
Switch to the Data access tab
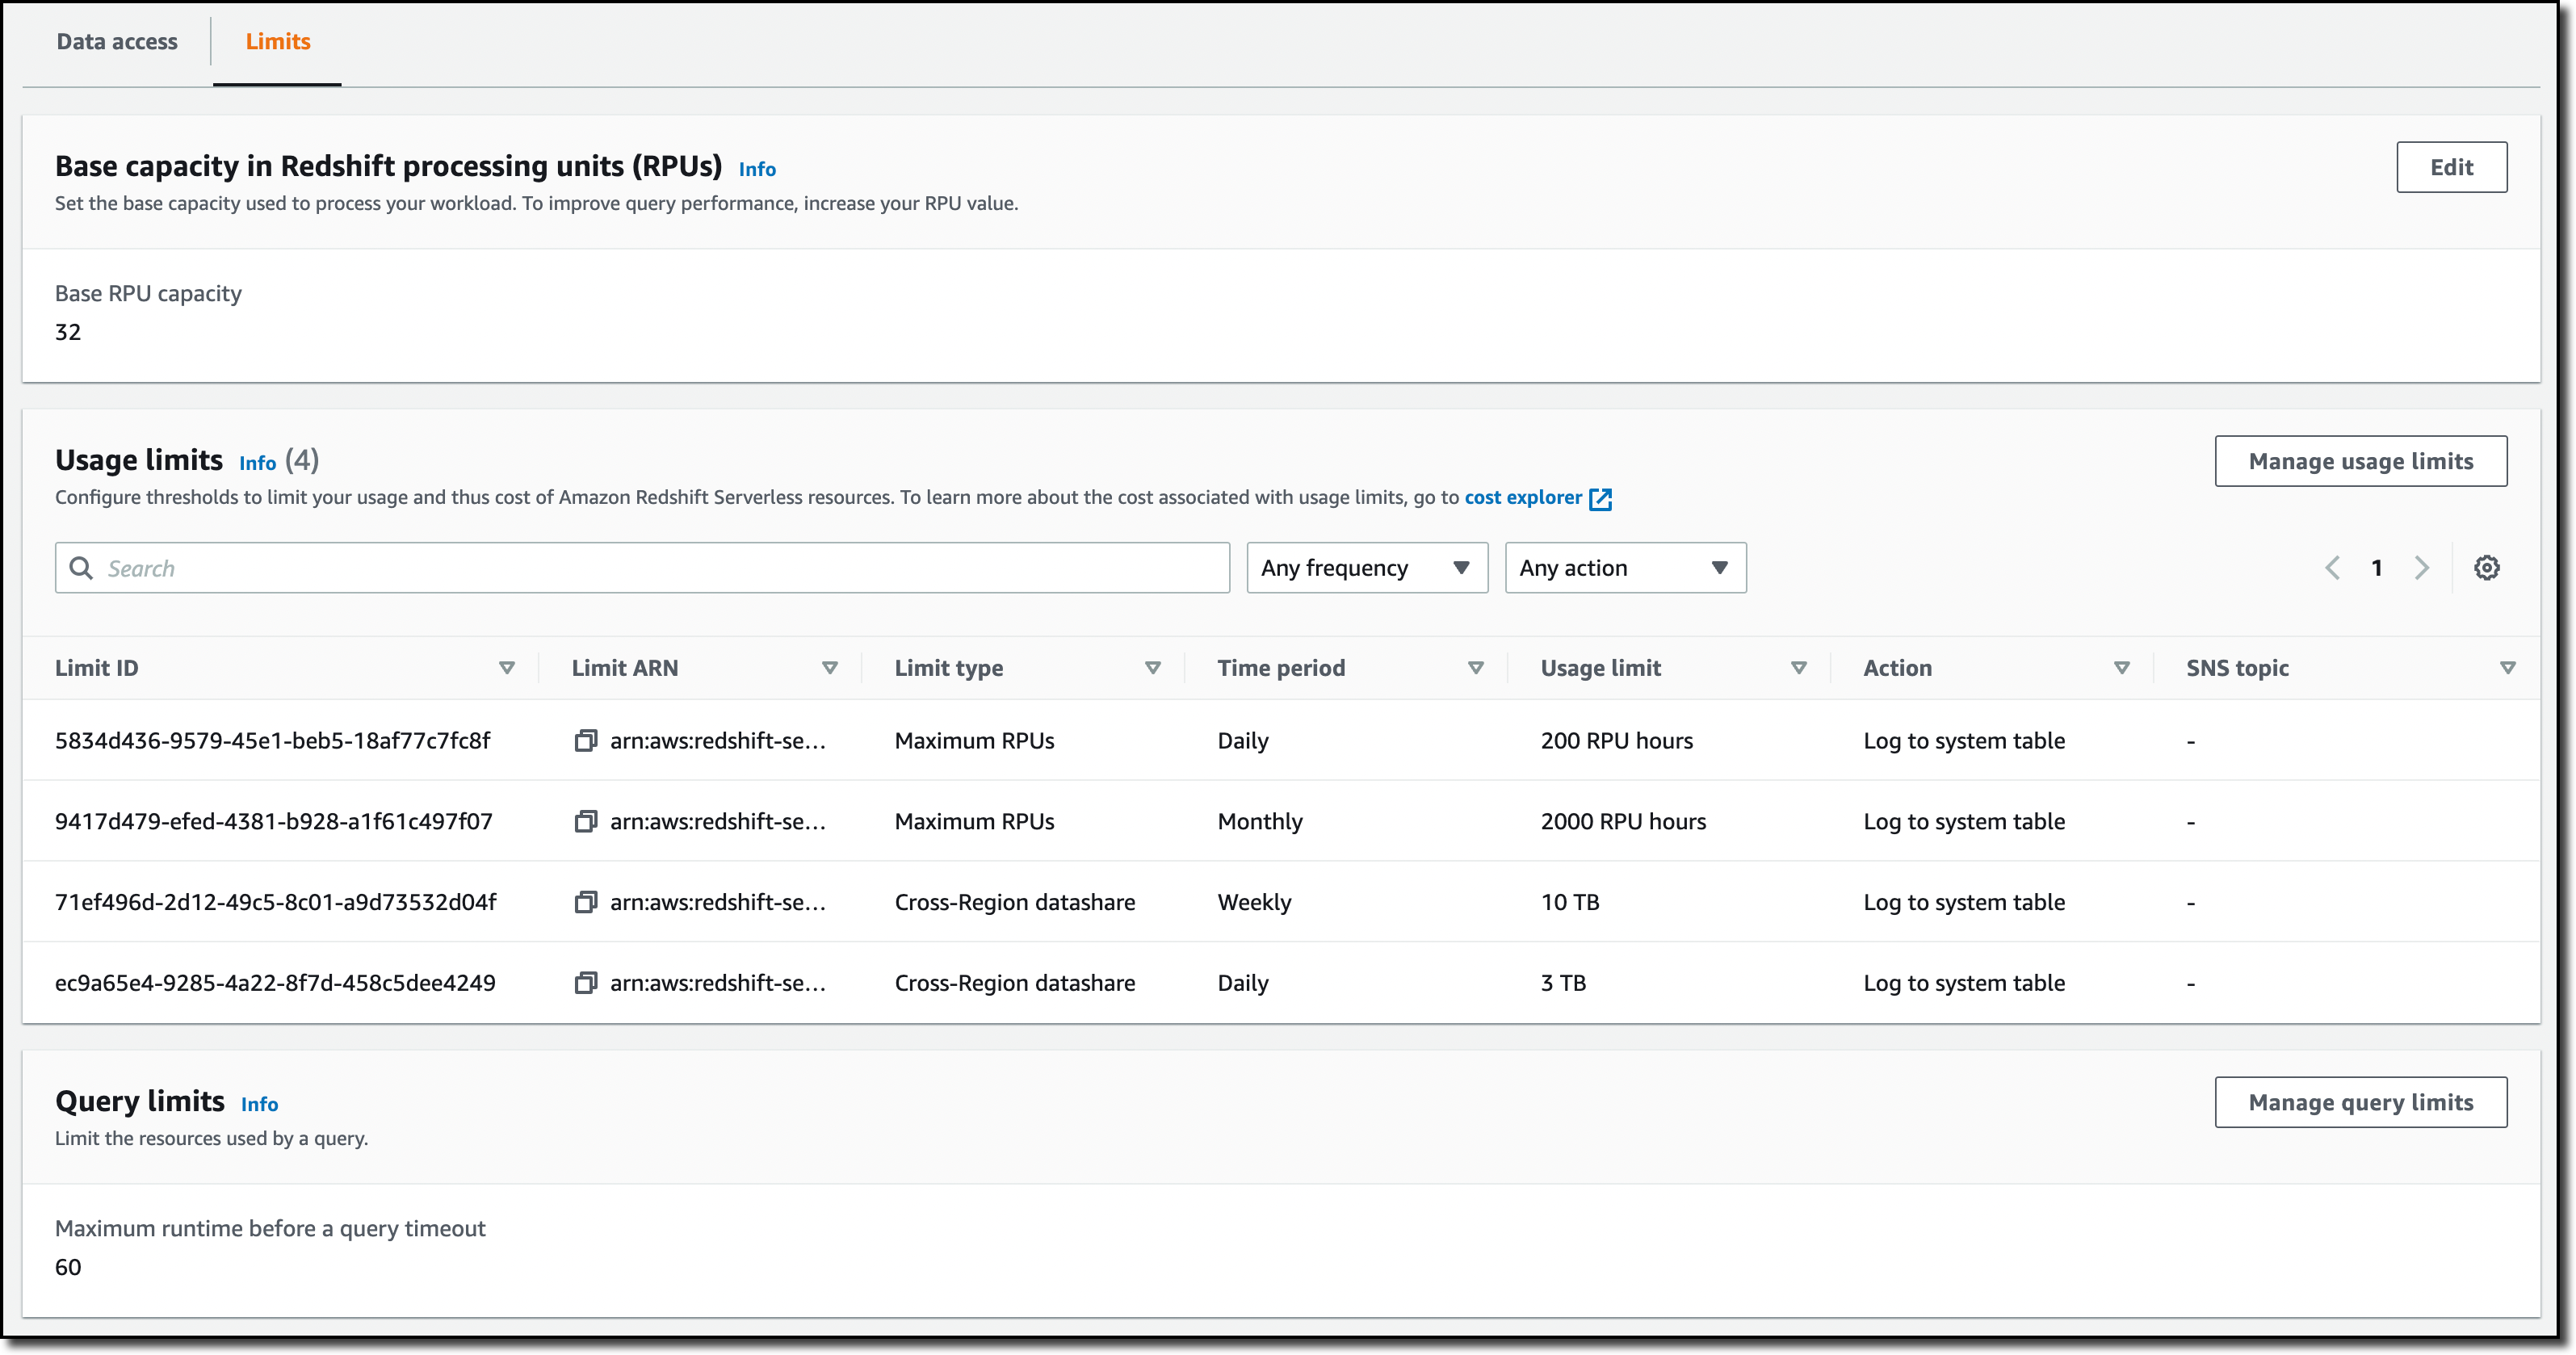pyautogui.click(x=117, y=42)
